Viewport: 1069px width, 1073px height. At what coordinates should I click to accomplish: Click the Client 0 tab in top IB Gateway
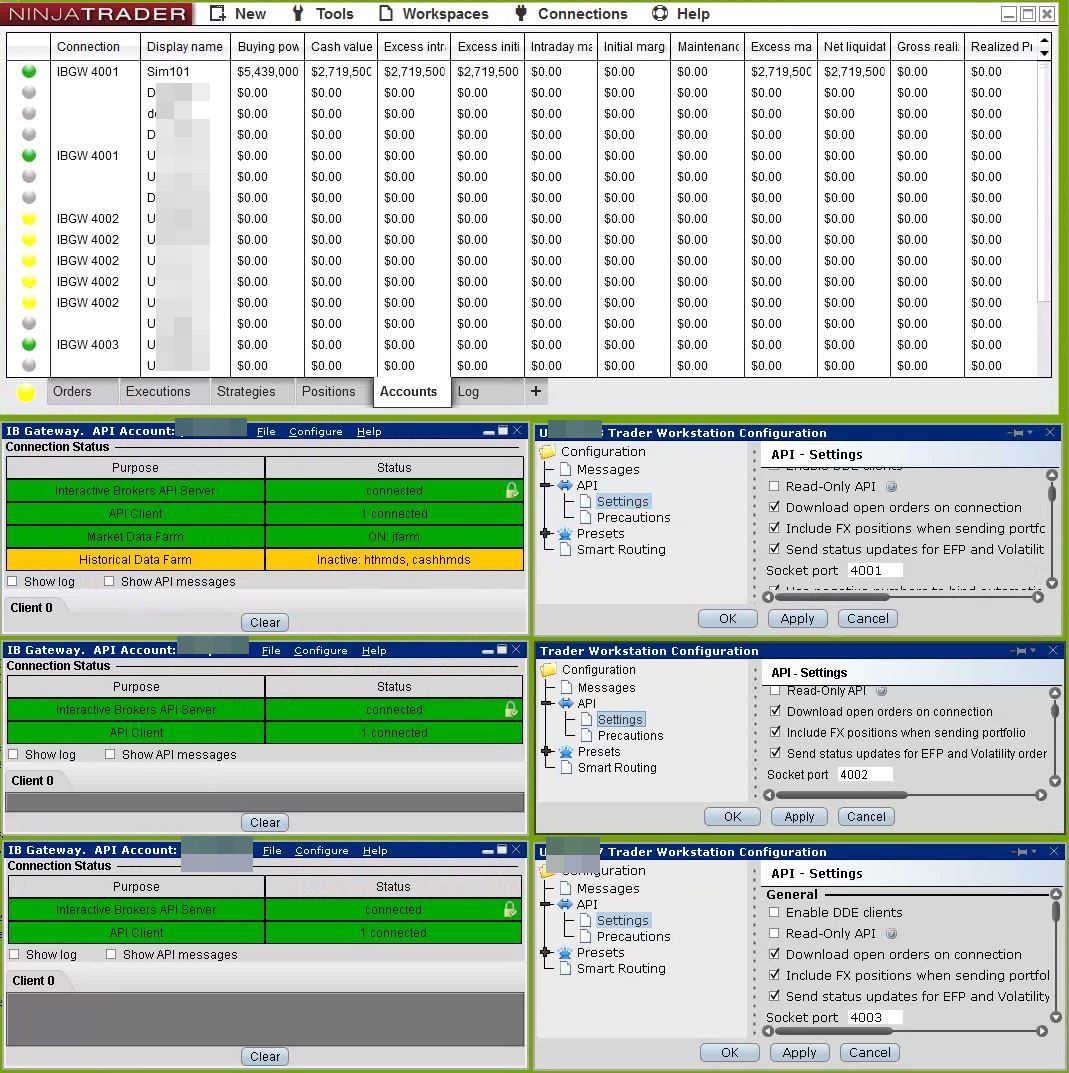(31, 608)
